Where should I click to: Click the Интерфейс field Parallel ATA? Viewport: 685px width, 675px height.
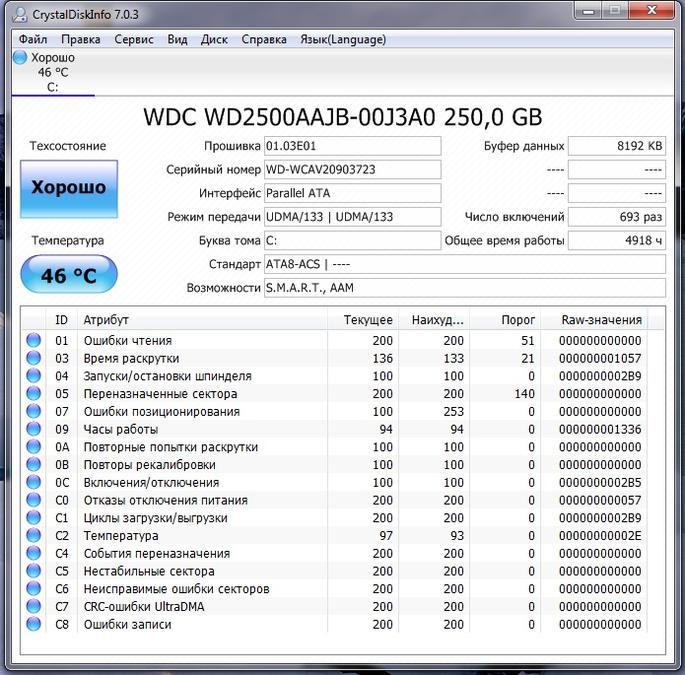pyautogui.click(x=353, y=193)
